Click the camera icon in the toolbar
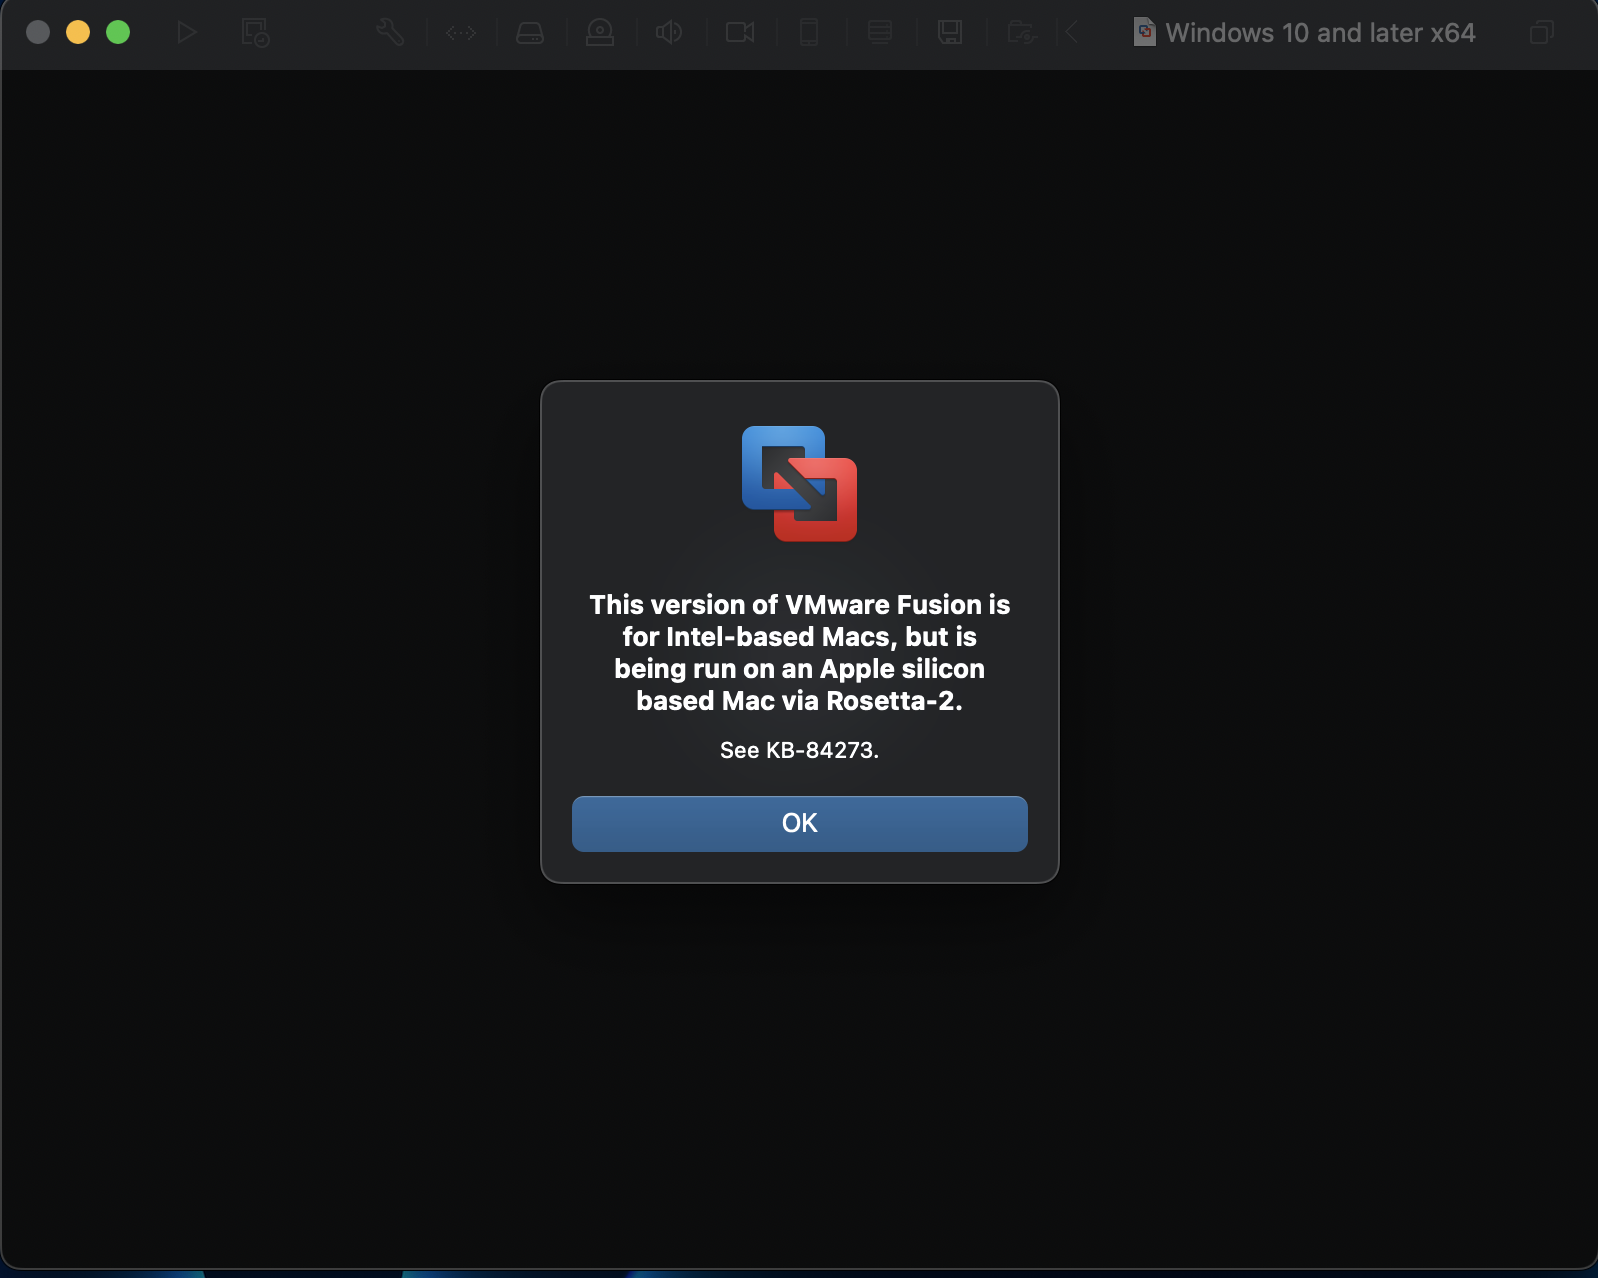The height and width of the screenshot is (1278, 1598). [x=740, y=33]
